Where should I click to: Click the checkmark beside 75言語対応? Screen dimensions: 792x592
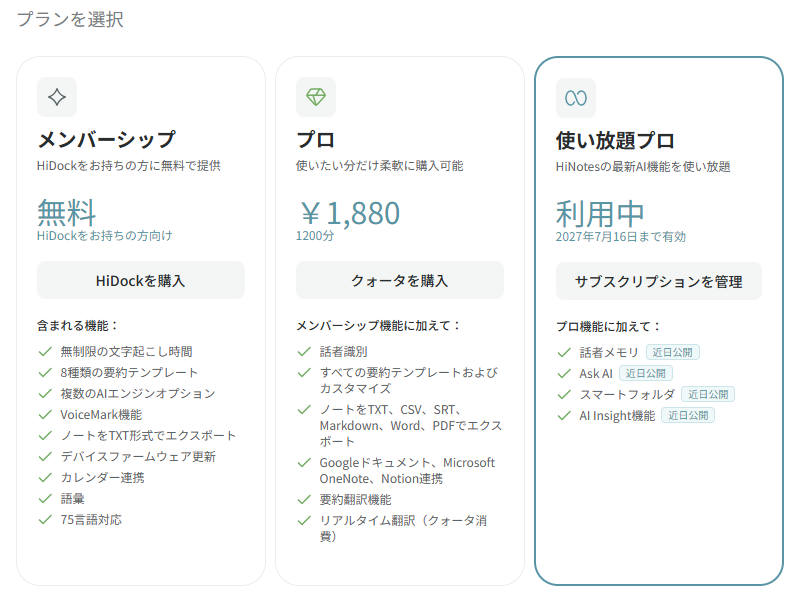45,519
